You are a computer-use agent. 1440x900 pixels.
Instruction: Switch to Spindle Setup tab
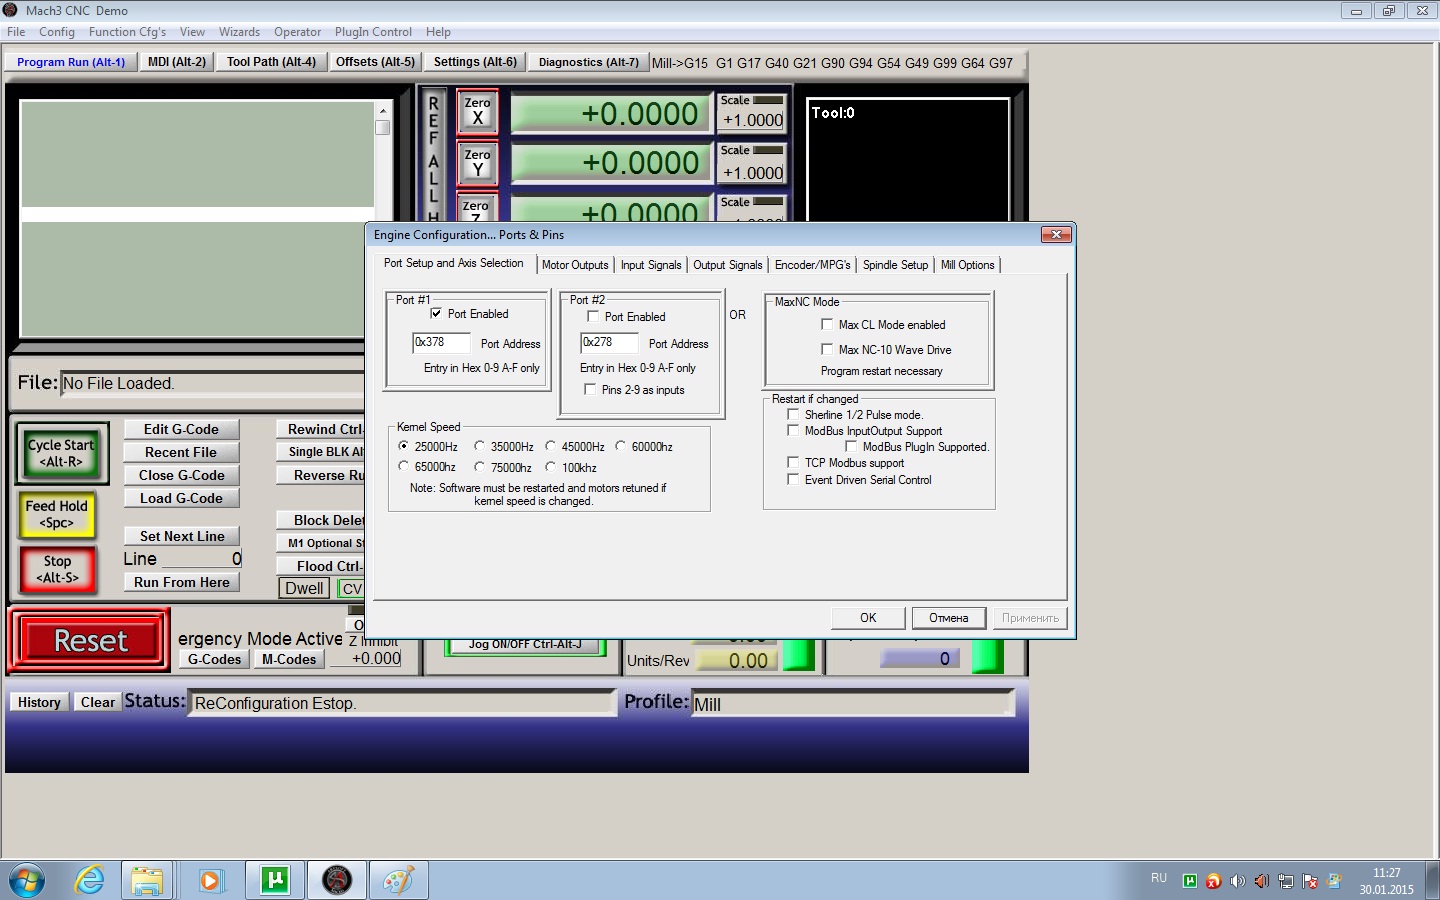pos(896,265)
